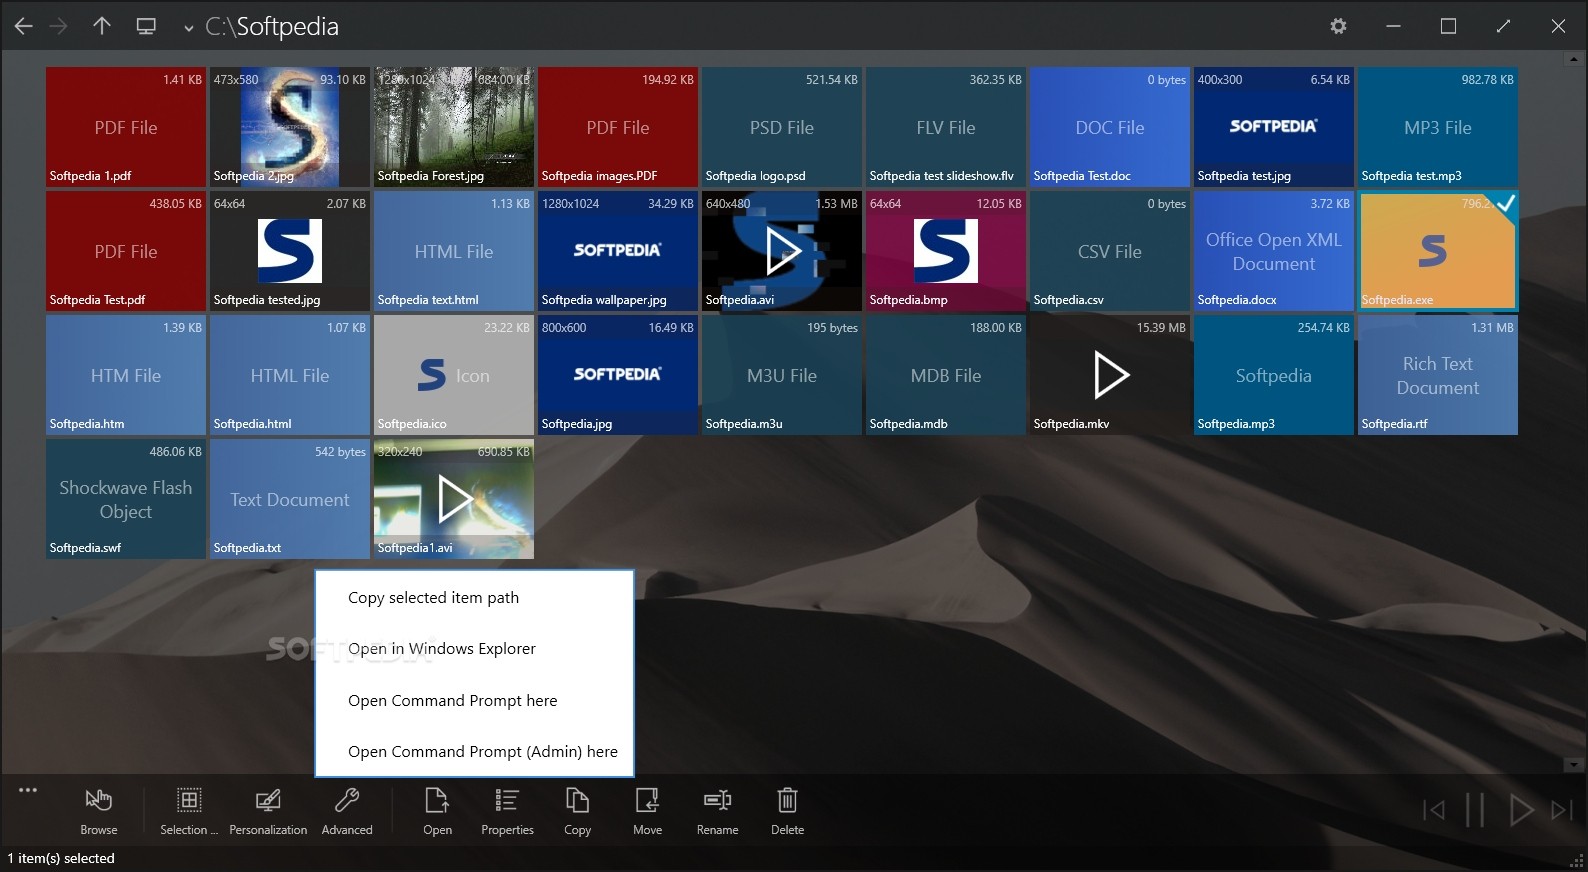
Task: Go forward with the right arrow
Action: (59, 27)
